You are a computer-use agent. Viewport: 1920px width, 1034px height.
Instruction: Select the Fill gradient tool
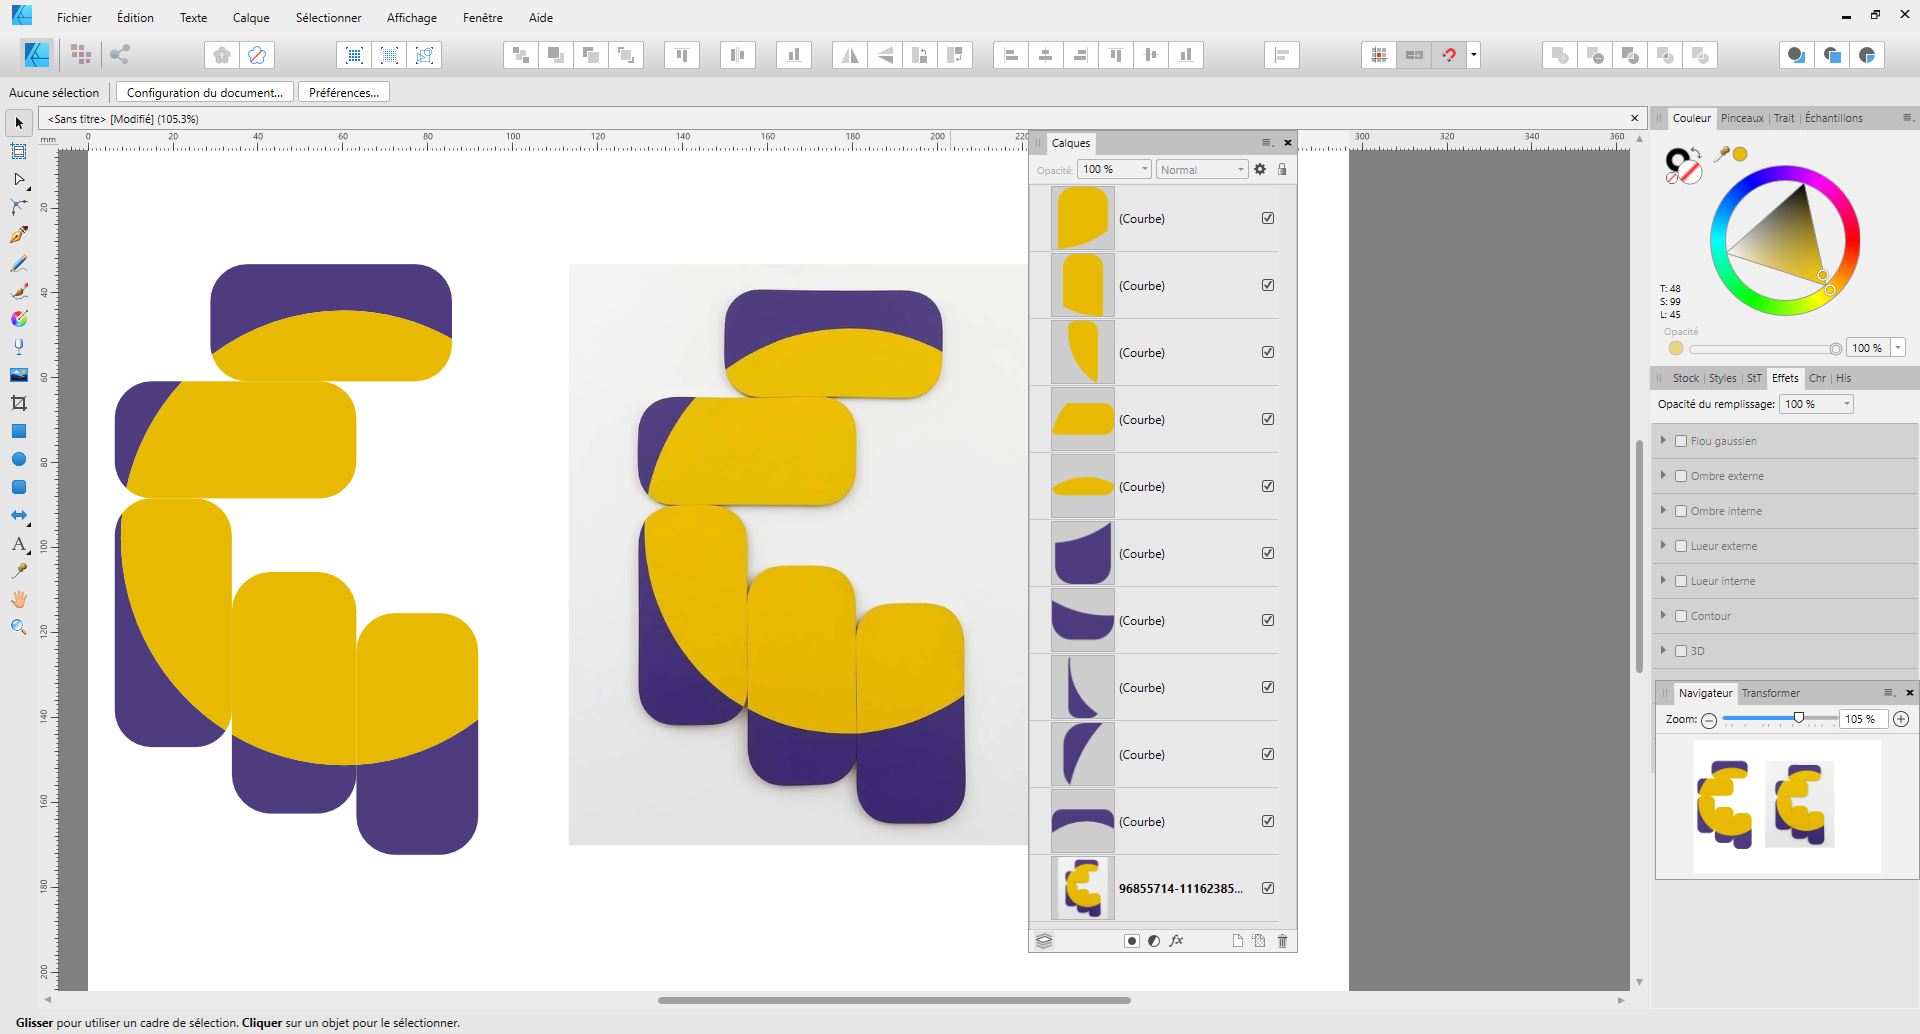pos(19,319)
